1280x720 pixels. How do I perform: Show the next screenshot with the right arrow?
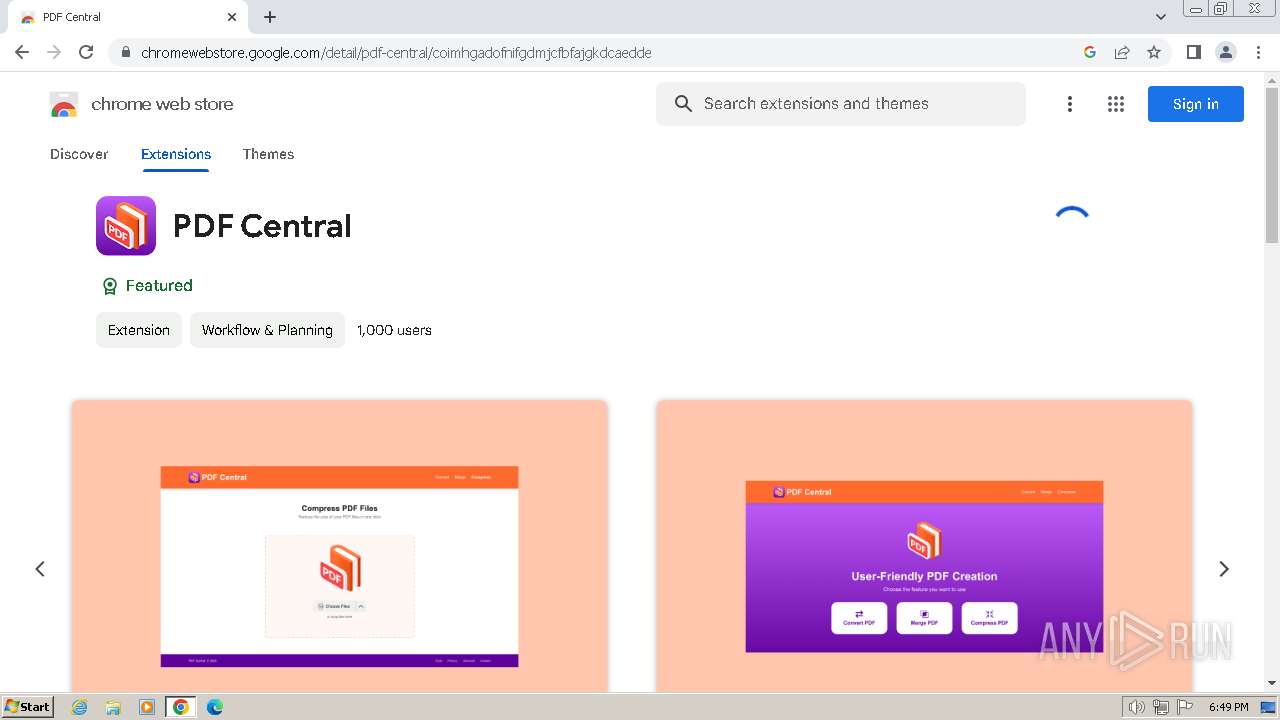pyautogui.click(x=1224, y=569)
